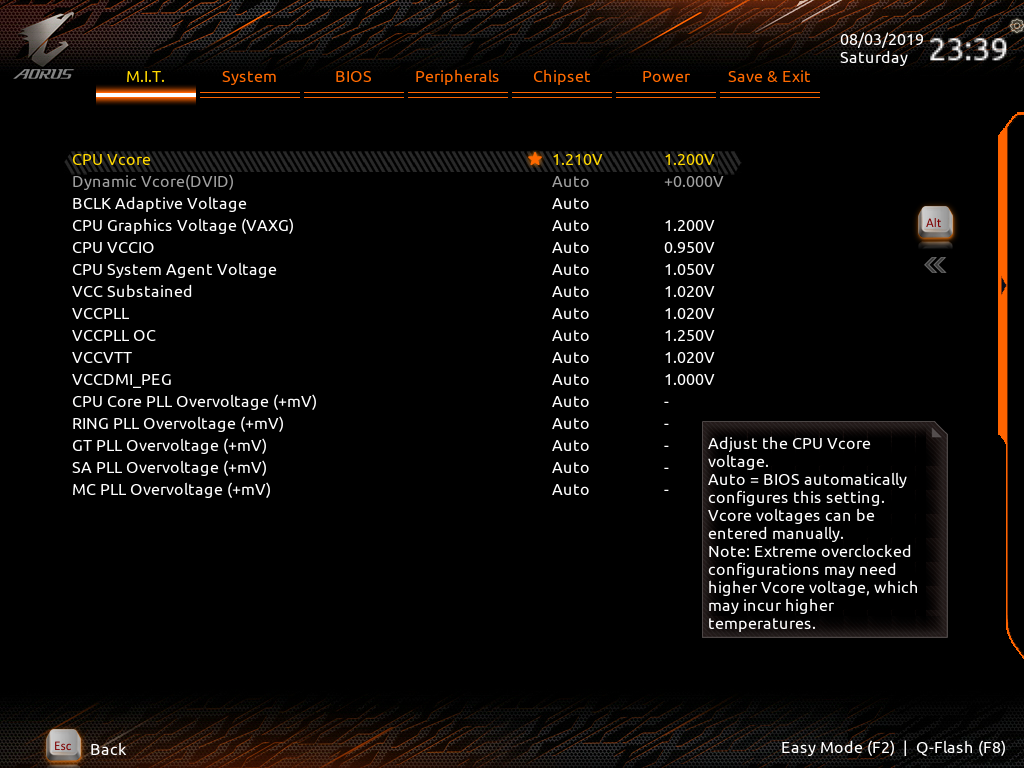The width and height of the screenshot is (1024, 768).
Task: Click the help box corner fold icon
Action: (938, 432)
